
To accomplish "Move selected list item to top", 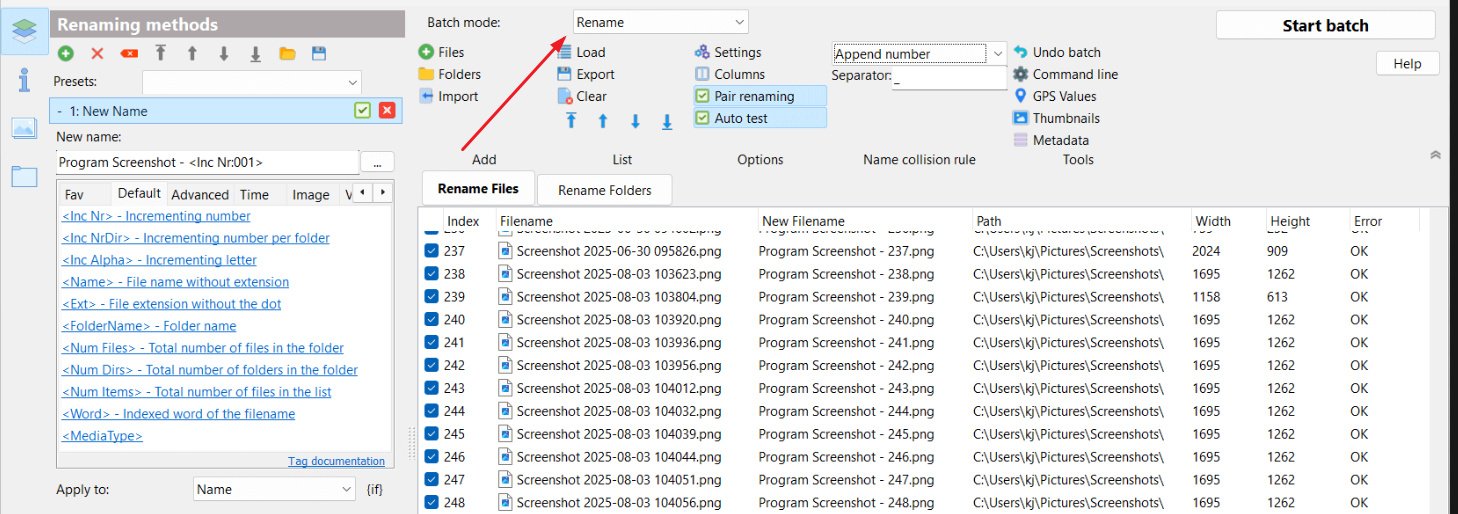I will [571, 121].
